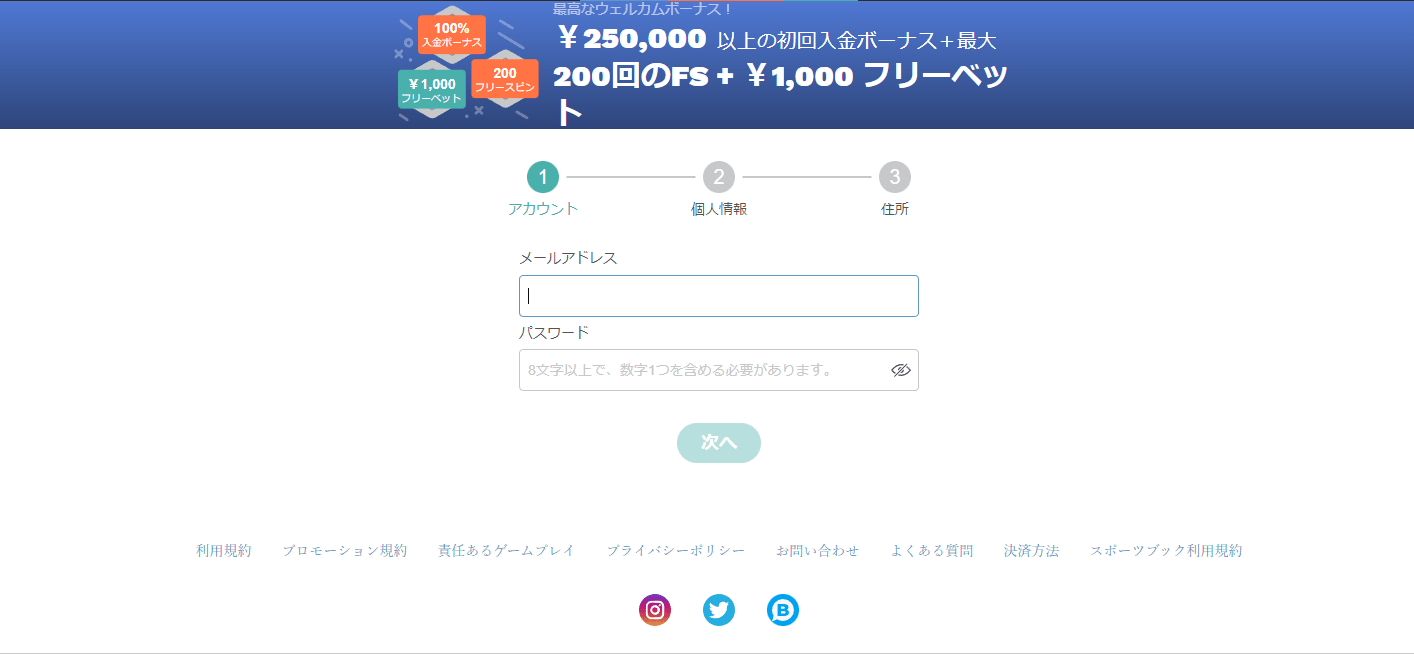The image size is (1414, 654).
Task: Click the 200 フリースピン badge
Action: pos(505,79)
